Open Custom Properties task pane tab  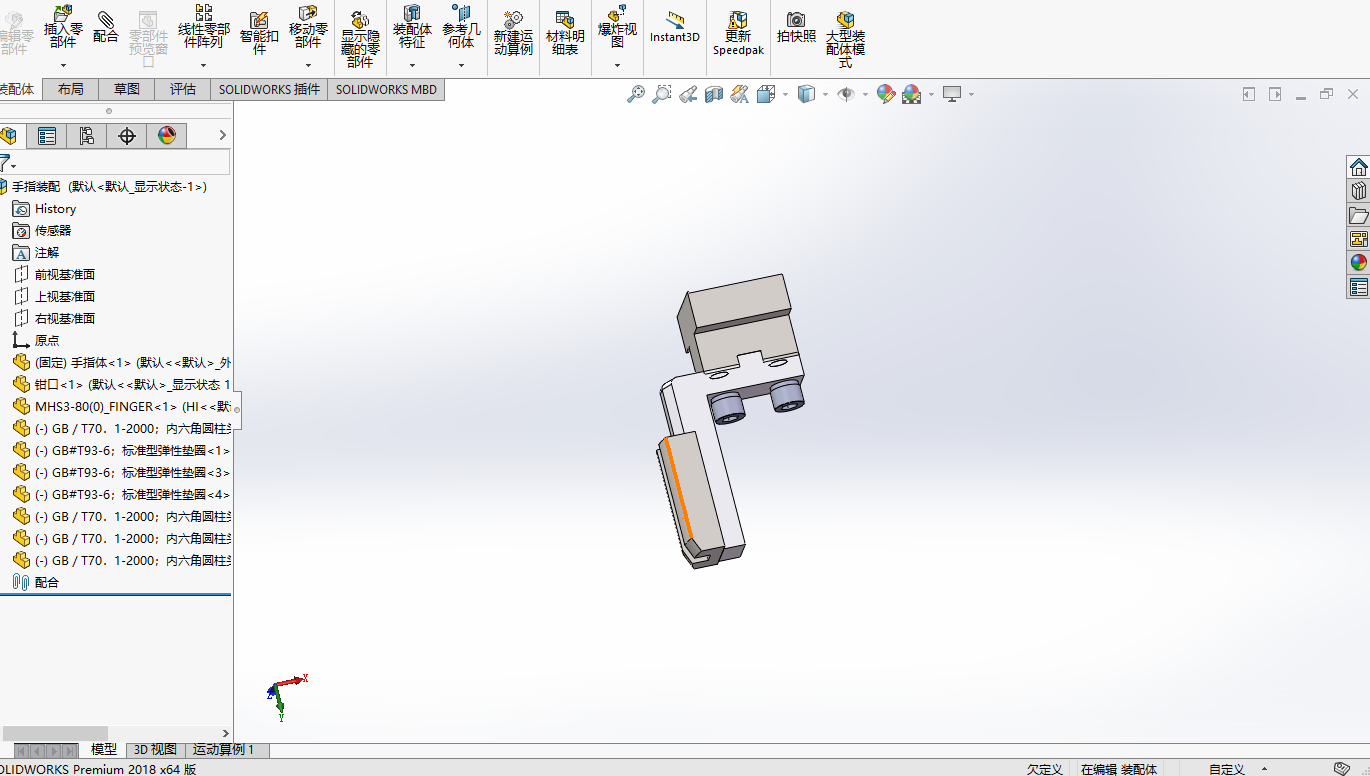pyautogui.click(x=1358, y=288)
